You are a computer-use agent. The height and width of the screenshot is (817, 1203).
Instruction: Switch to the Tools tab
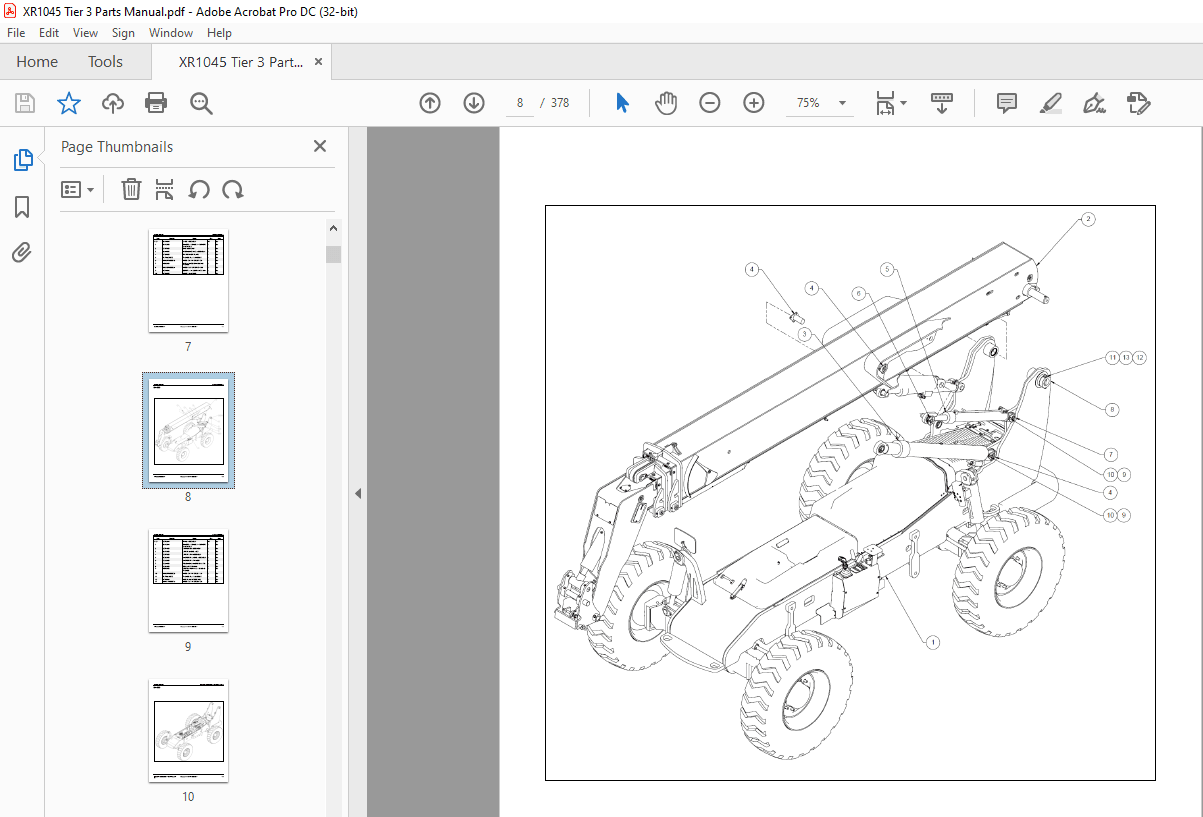click(105, 61)
